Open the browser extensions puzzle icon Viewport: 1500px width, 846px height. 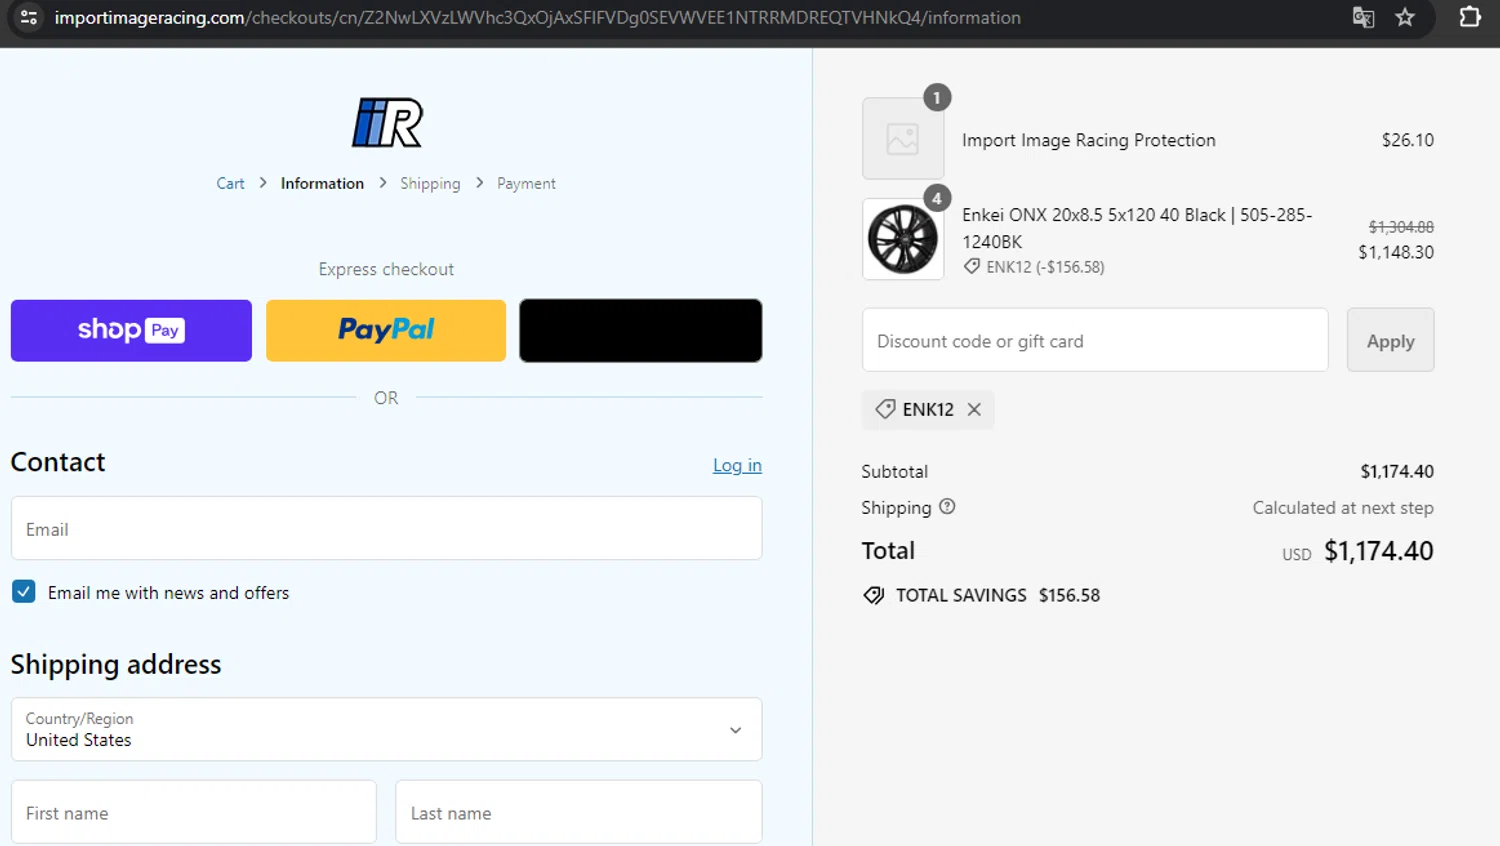pos(1470,17)
